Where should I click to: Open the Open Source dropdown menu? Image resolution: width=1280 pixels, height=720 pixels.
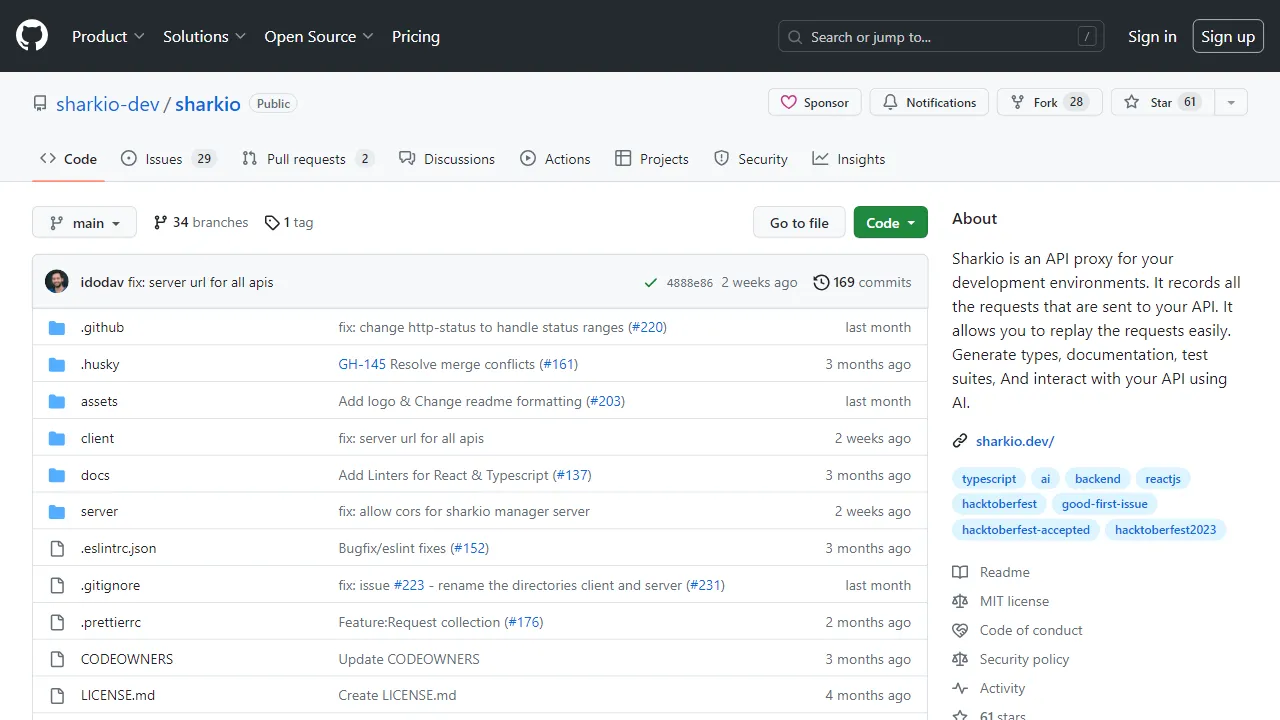[319, 36]
